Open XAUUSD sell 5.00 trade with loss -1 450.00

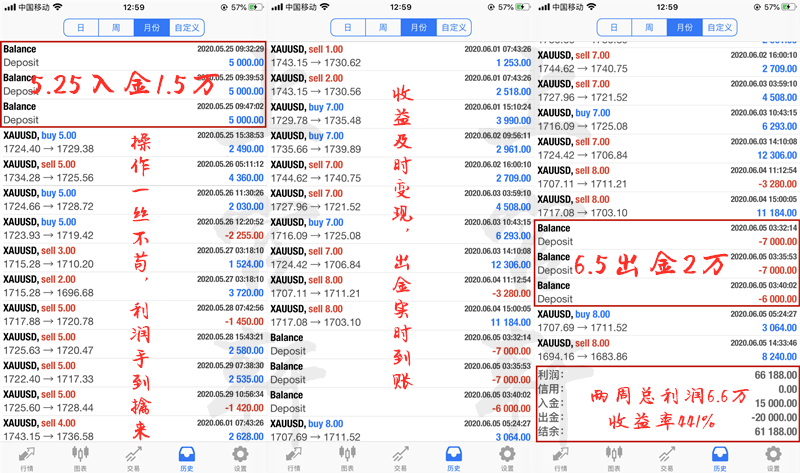pos(133,315)
